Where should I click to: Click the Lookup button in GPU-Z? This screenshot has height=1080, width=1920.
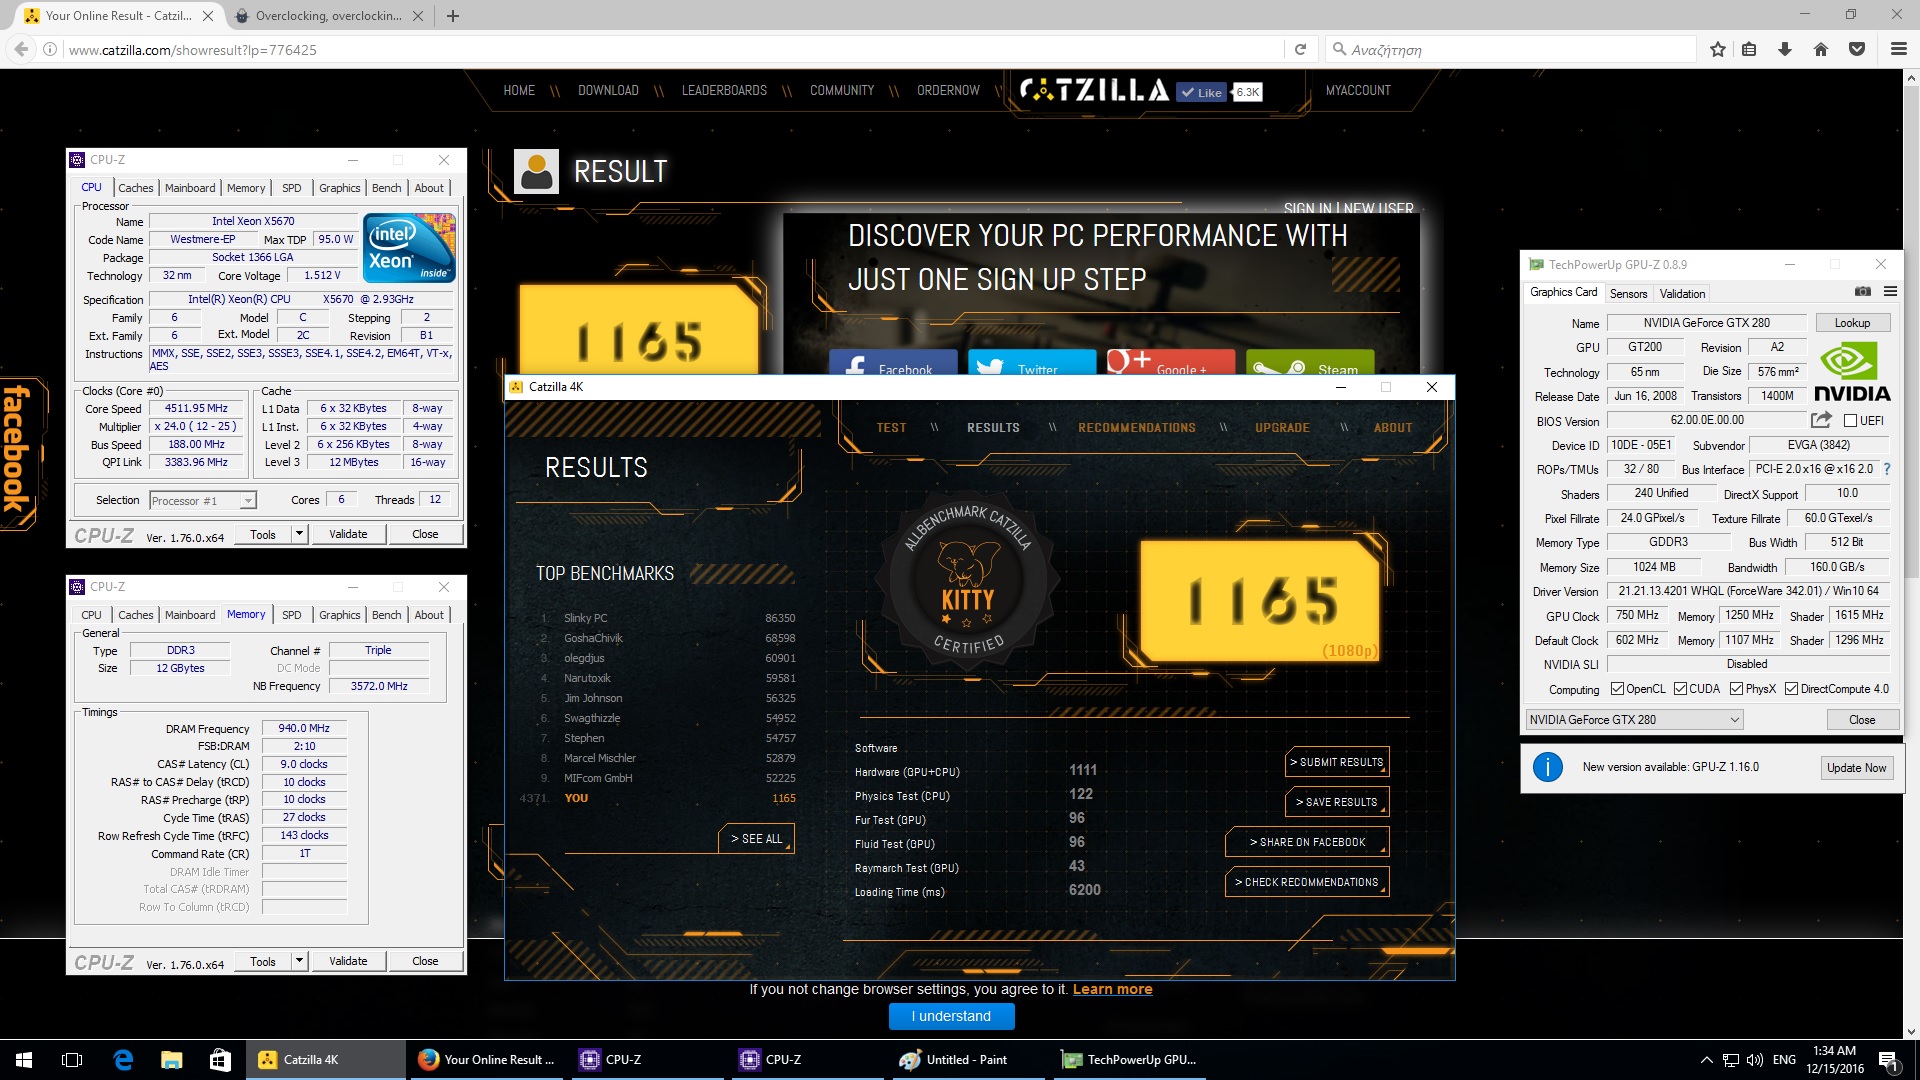[1852, 323]
